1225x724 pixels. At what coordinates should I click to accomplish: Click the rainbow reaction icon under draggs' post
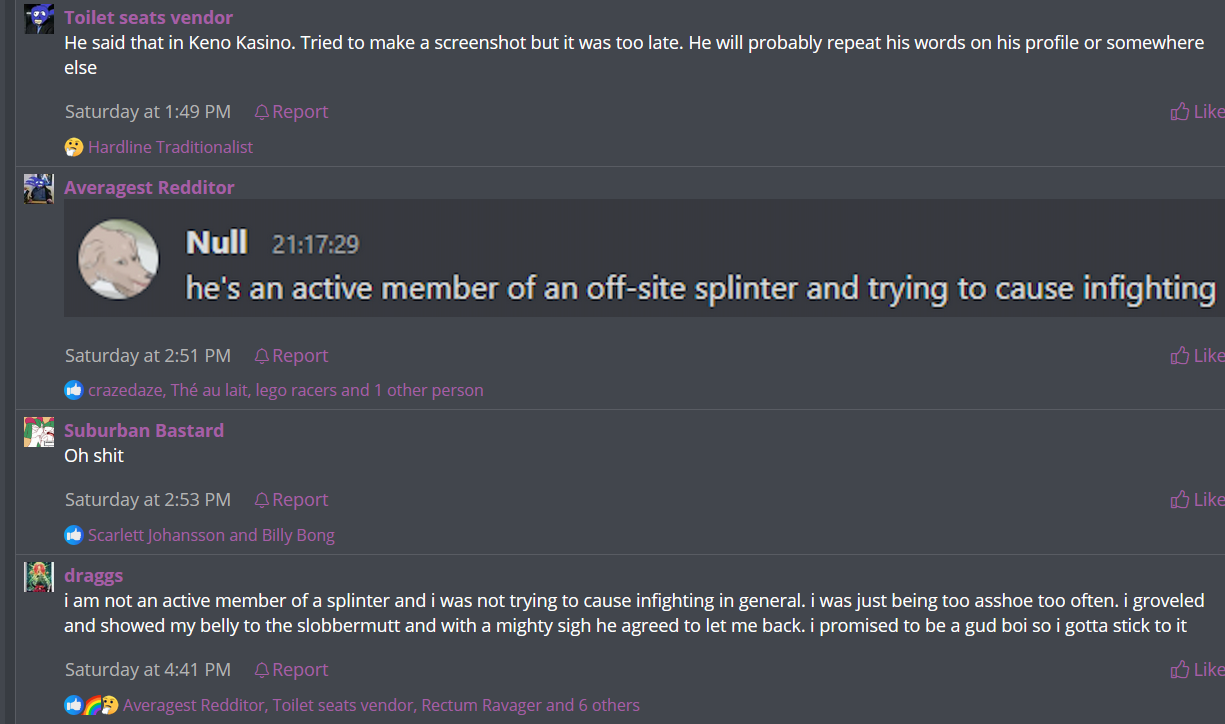[x=92, y=705]
